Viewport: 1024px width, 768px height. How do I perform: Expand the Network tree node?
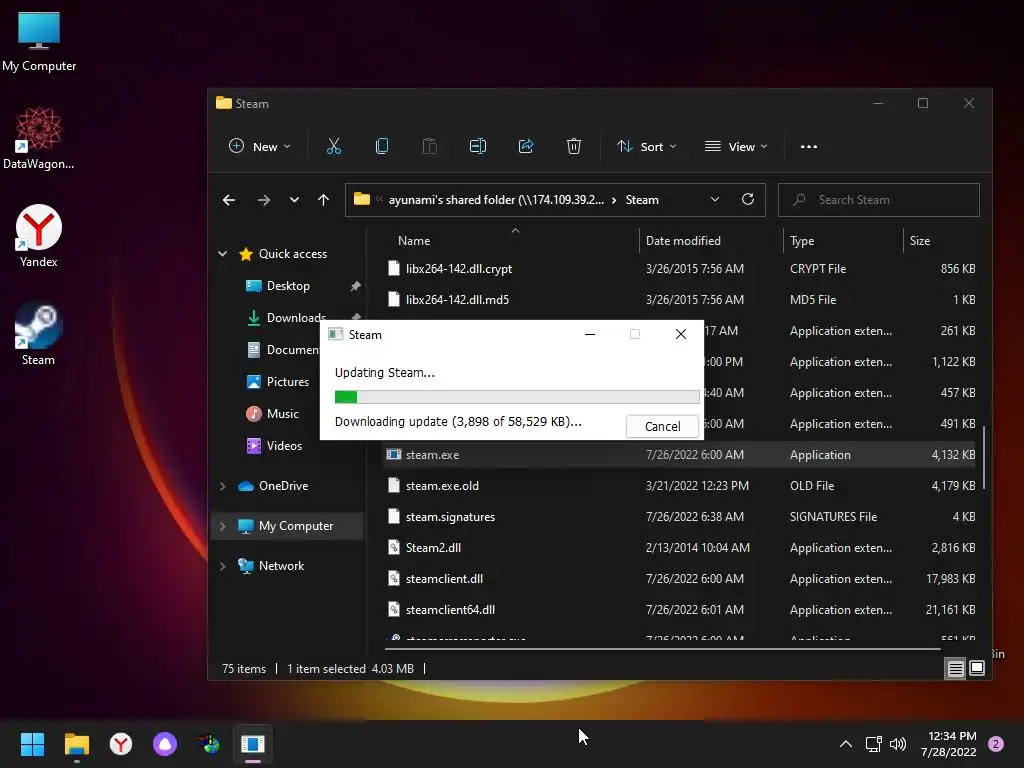click(x=223, y=566)
